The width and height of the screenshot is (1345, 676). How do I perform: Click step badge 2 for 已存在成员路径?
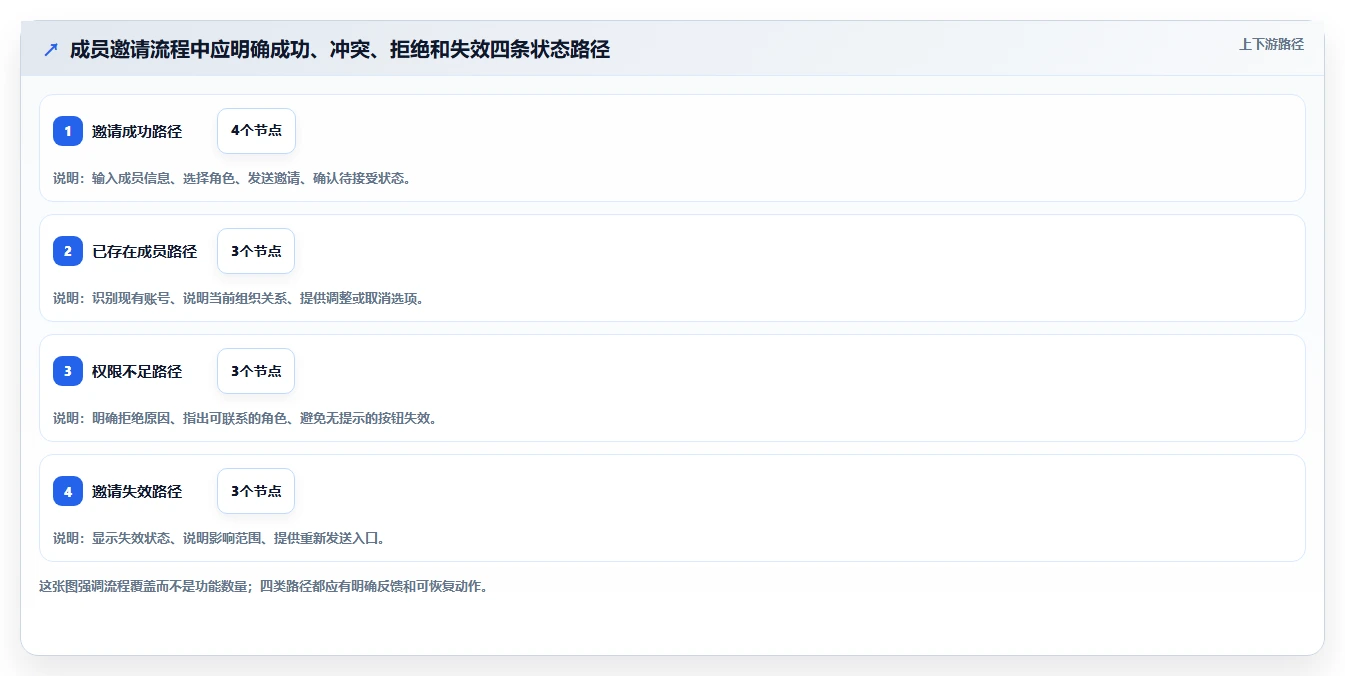tap(68, 251)
